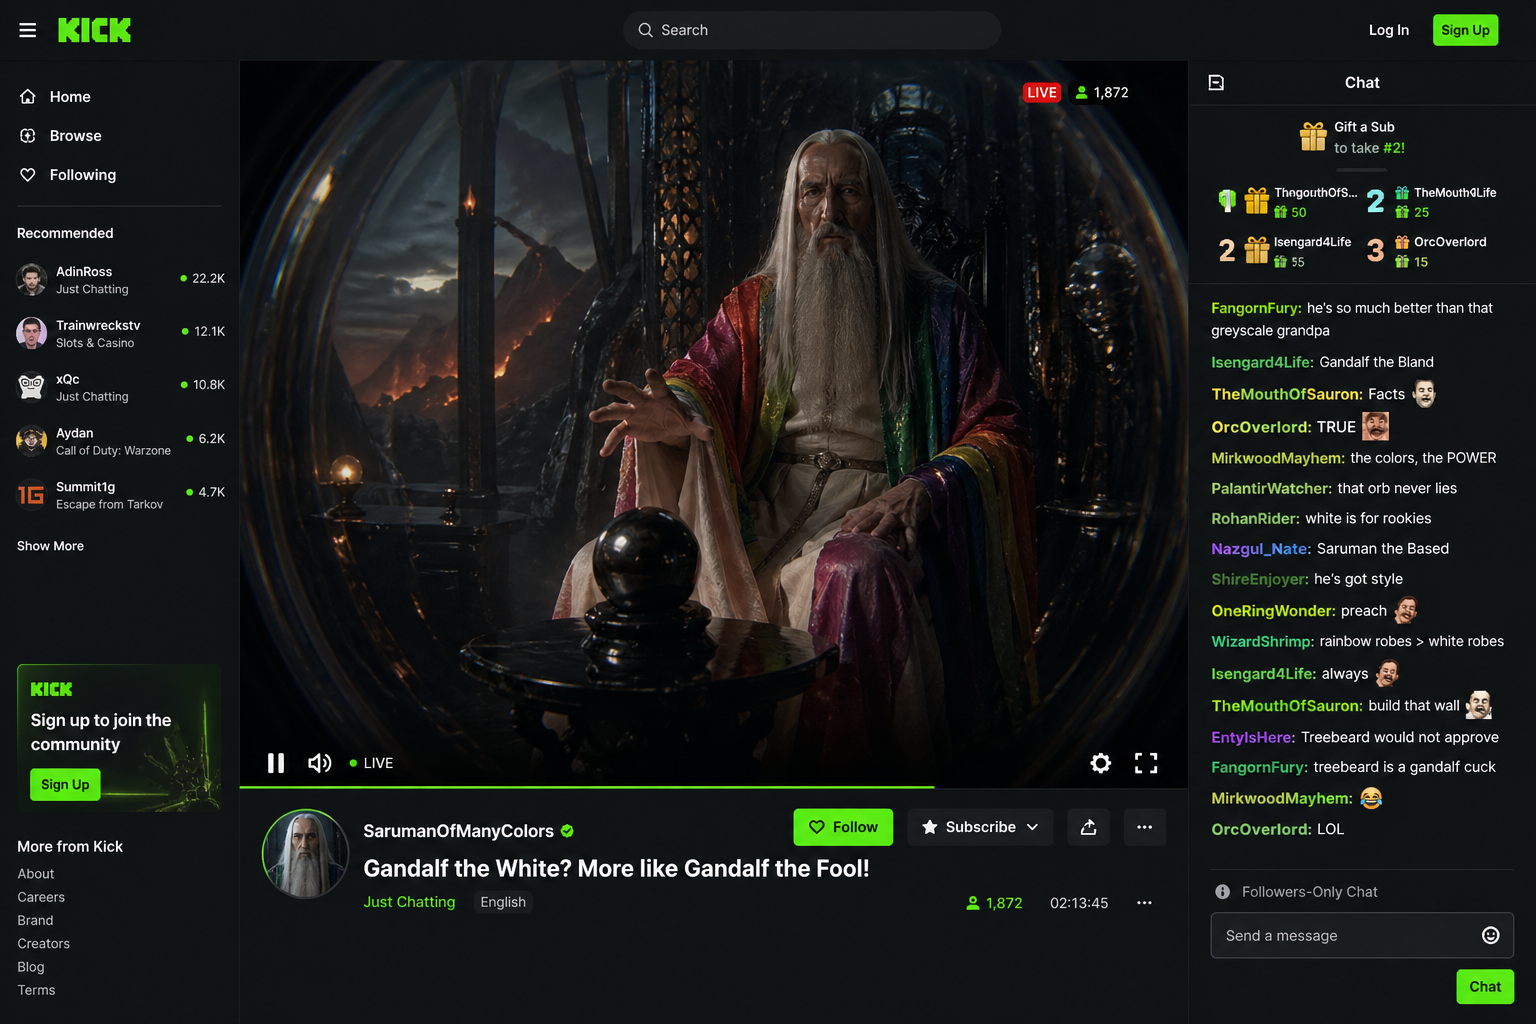1536x1024 pixels.
Task: Share the stream via share icon
Action: tap(1088, 827)
